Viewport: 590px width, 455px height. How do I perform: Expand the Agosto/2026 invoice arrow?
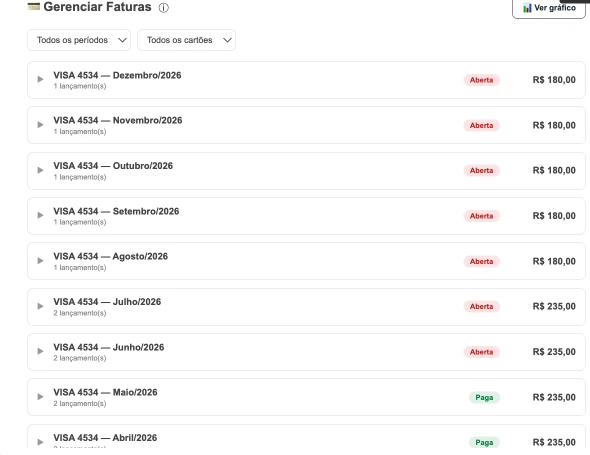pyautogui.click(x=40, y=260)
